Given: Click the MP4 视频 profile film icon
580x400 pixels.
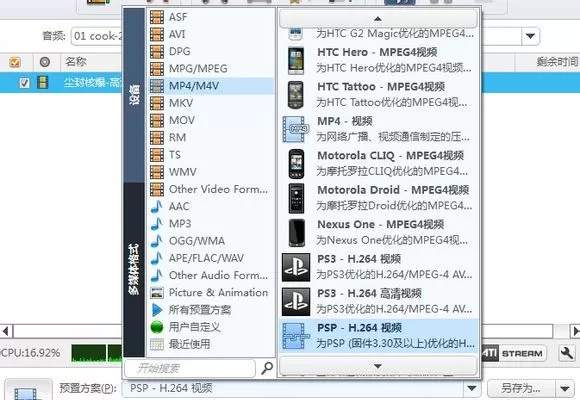Looking at the screenshot, I should click(295, 129).
